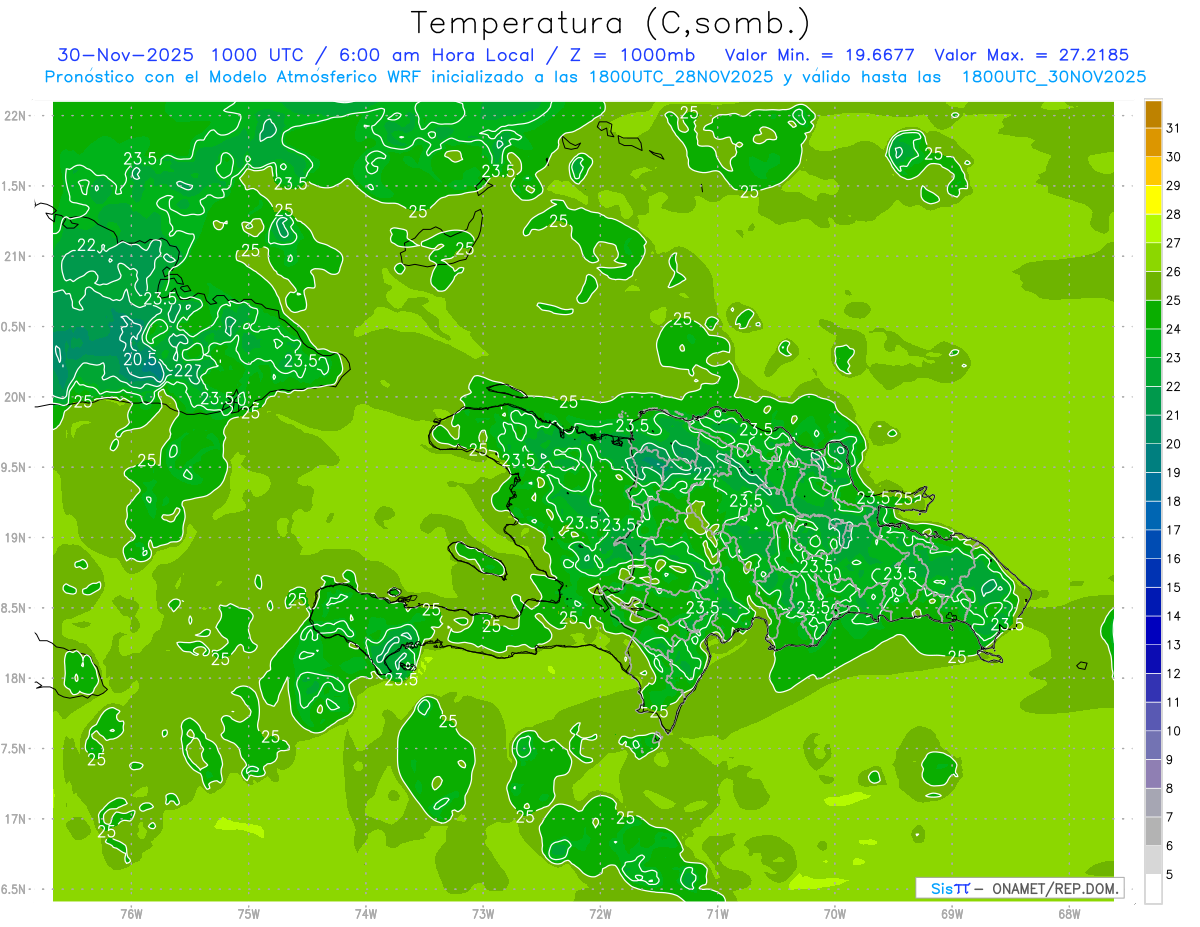The image size is (1200, 927).
Task: Click the "18N" latitude axis label
Action: click(x=14, y=678)
